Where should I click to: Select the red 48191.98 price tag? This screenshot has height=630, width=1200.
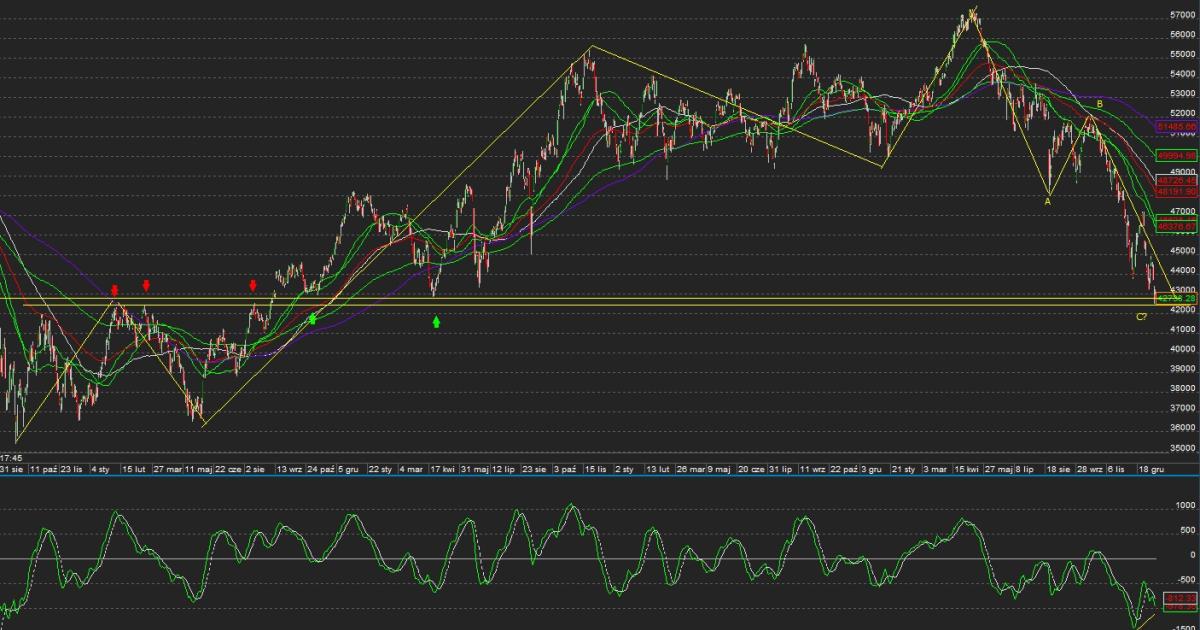click(1176, 191)
